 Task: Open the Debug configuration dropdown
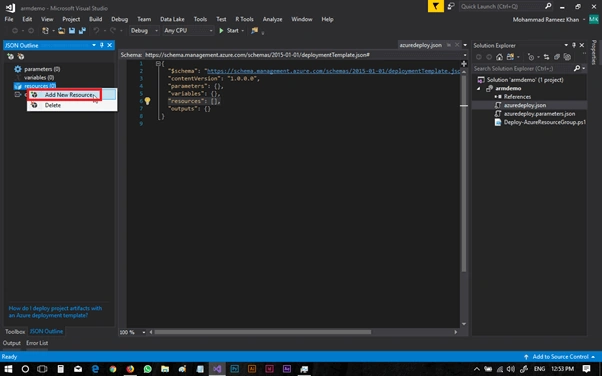(144, 31)
